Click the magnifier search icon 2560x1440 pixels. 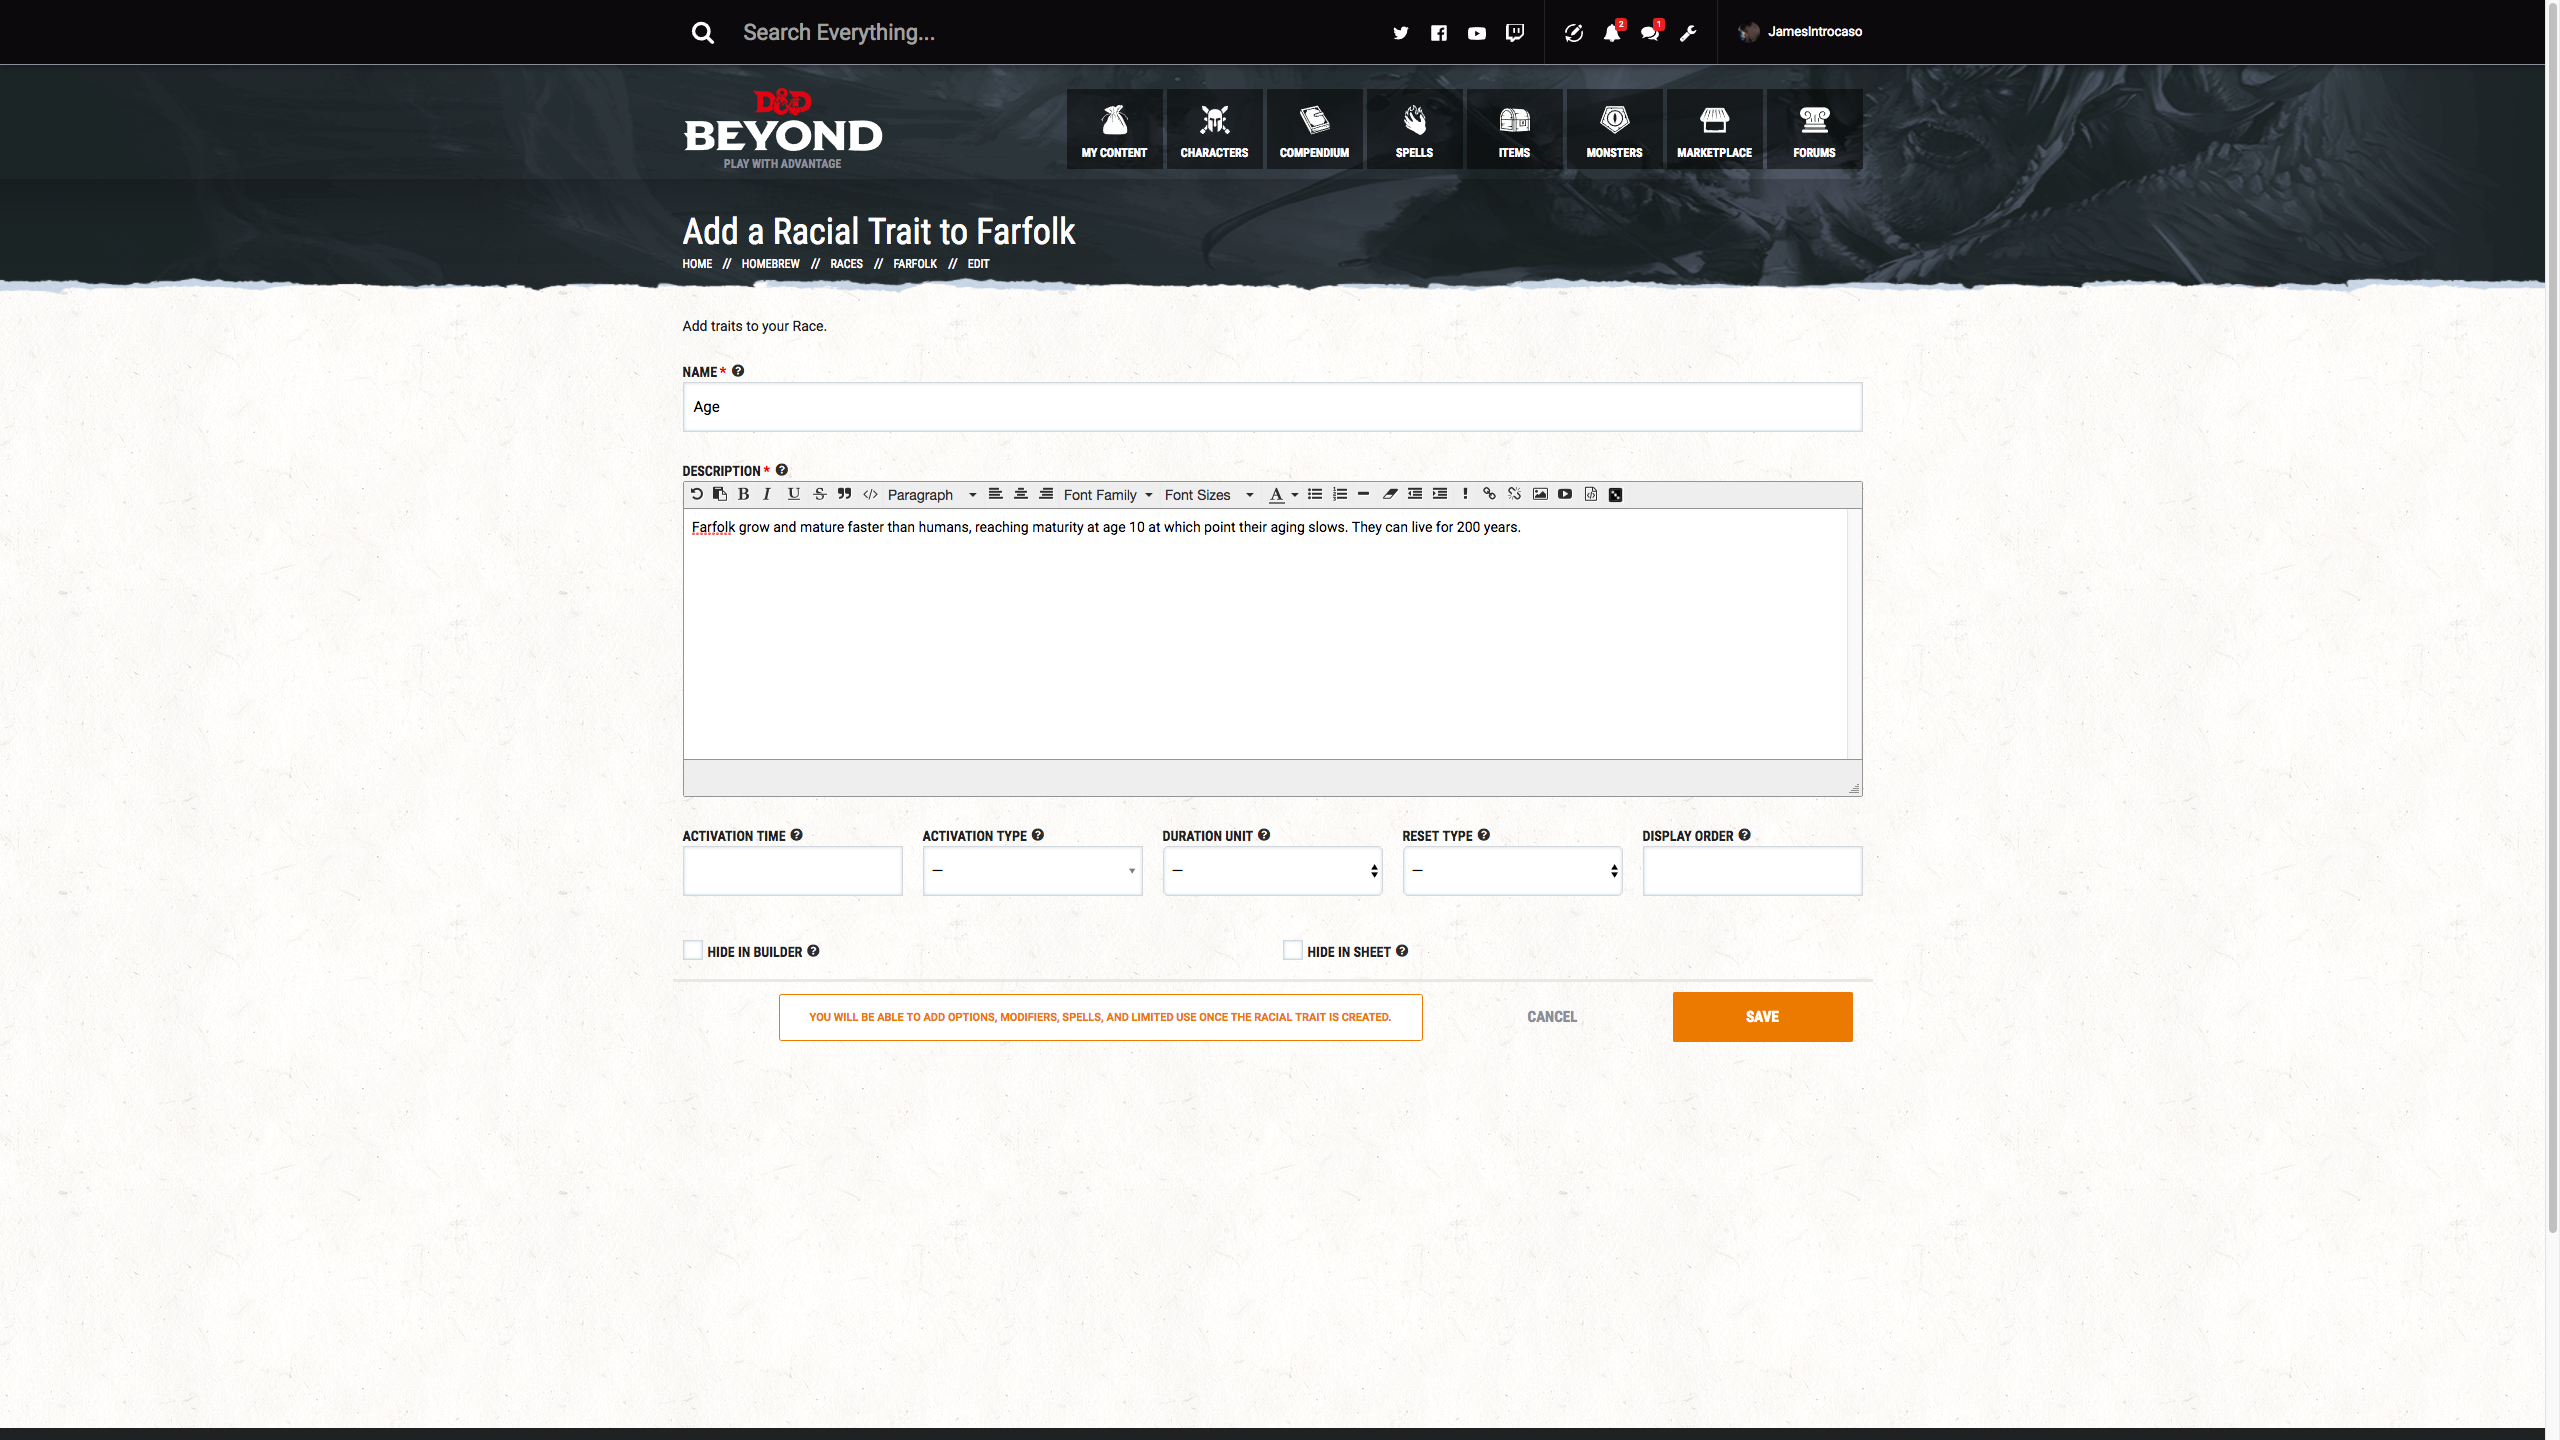coord(703,33)
